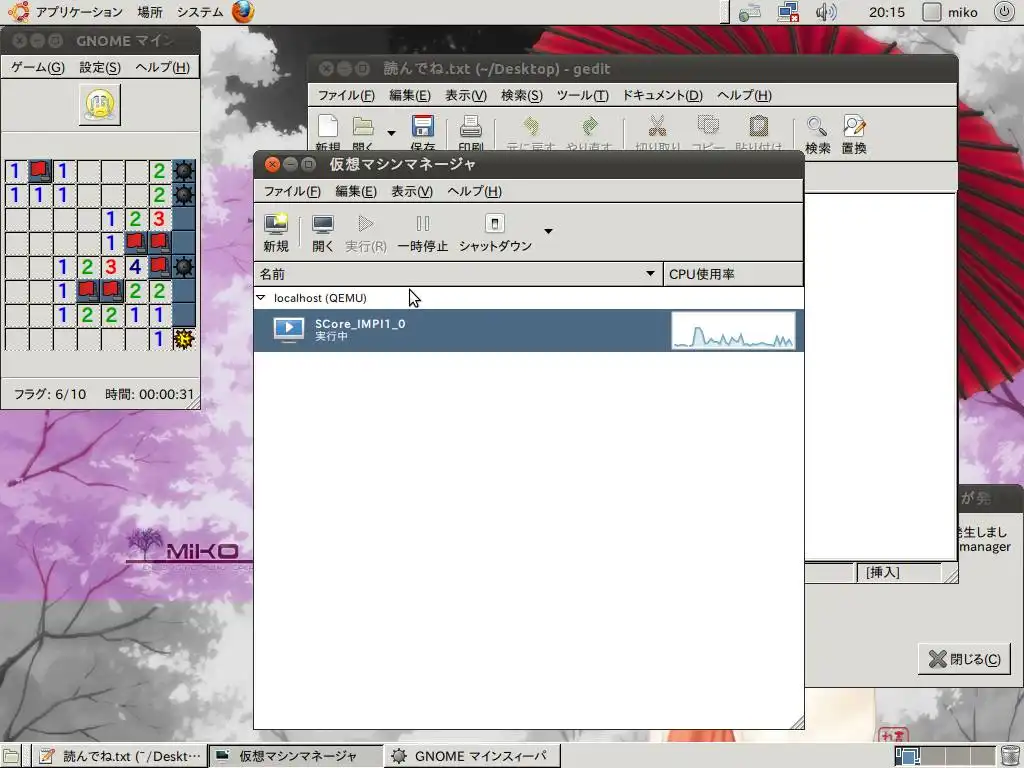
Task: Launch Firefox from the top panel
Action: pyautogui.click(x=243, y=12)
